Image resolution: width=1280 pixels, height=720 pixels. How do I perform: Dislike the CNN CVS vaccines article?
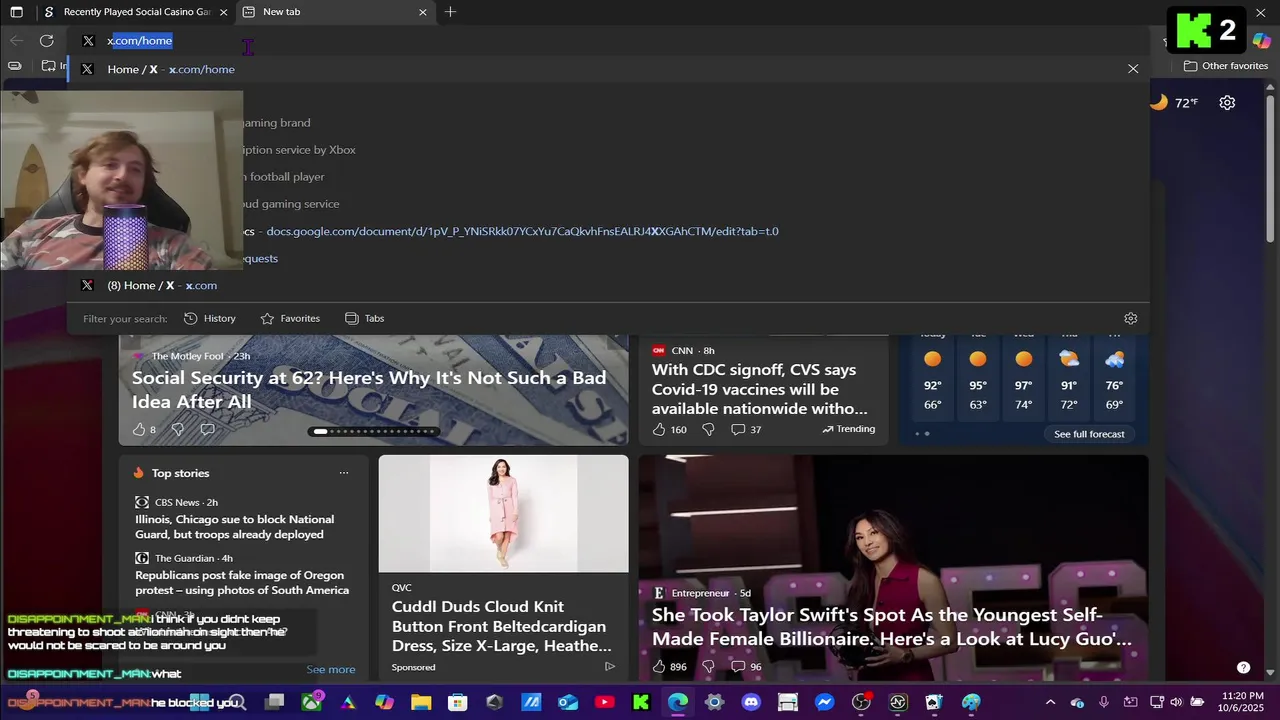pyautogui.click(x=708, y=429)
